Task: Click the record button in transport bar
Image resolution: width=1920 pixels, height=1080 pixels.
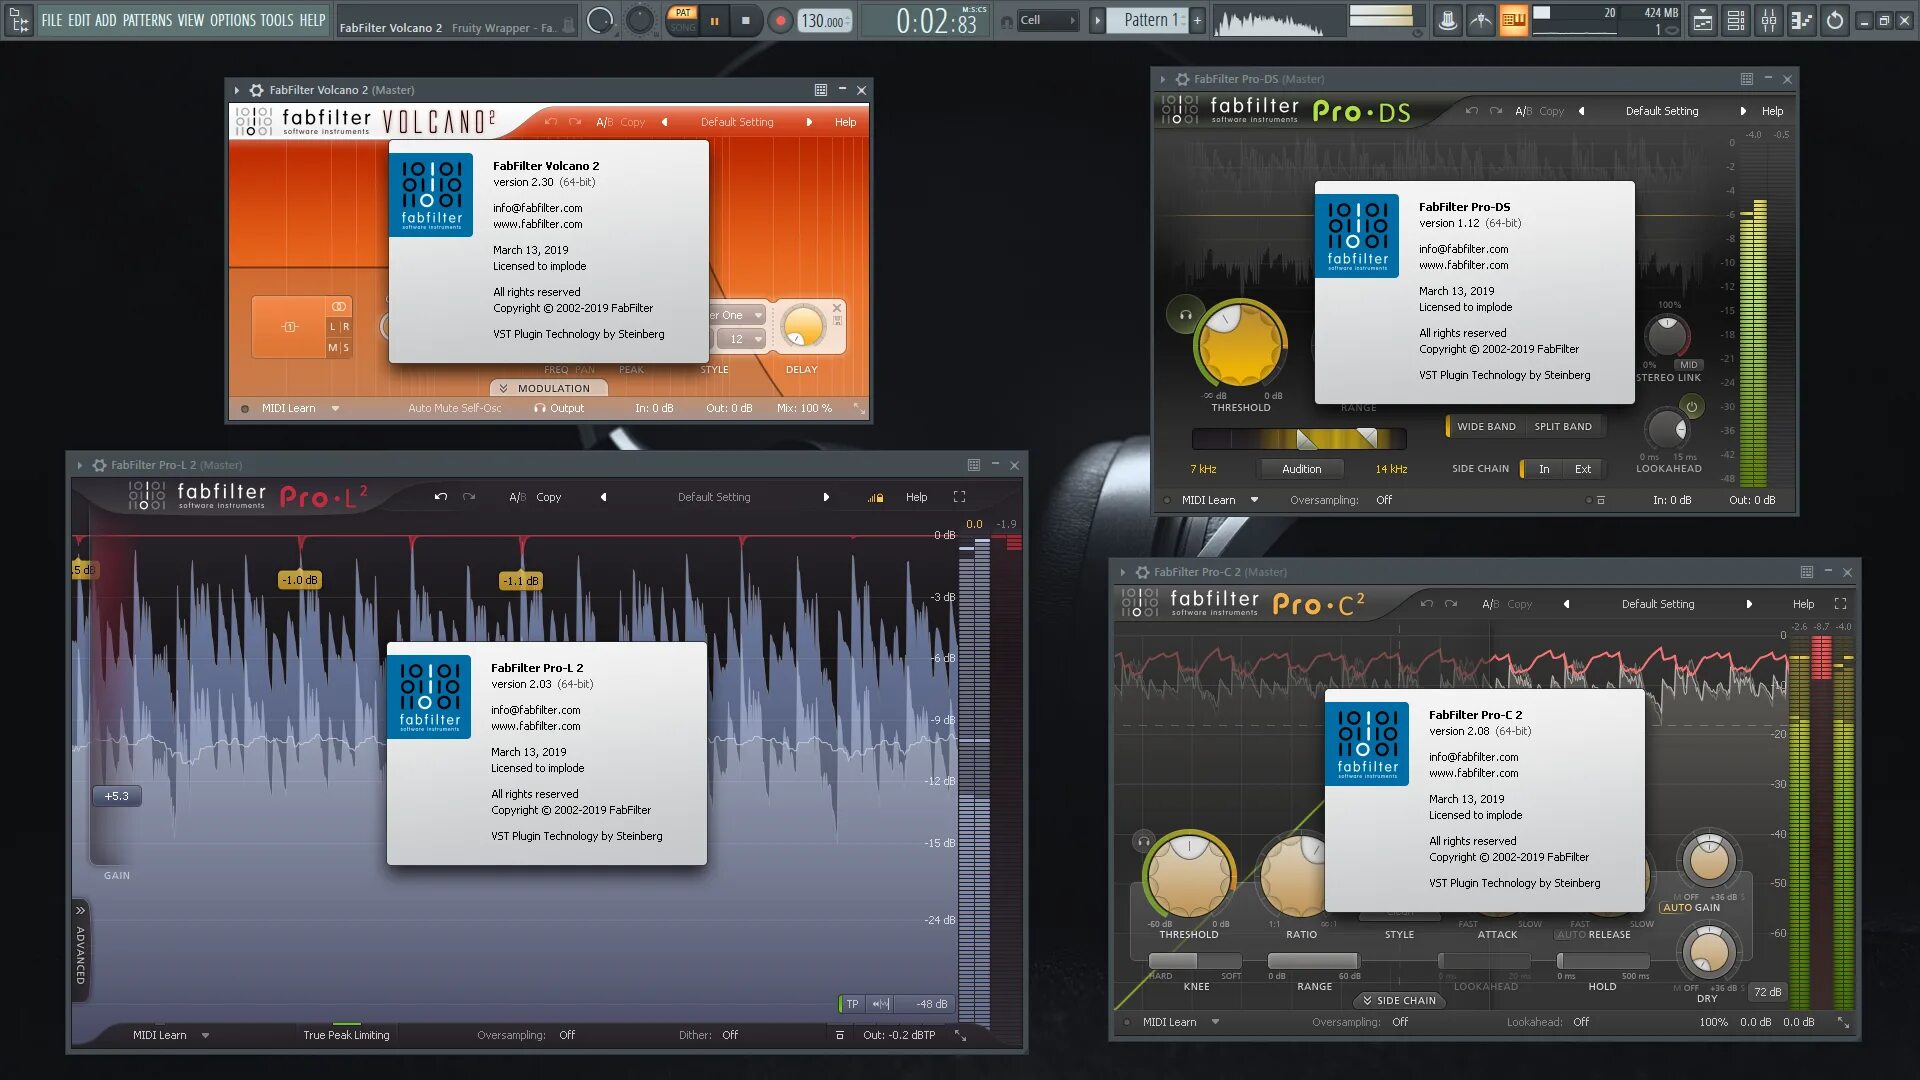Action: (x=780, y=20)
